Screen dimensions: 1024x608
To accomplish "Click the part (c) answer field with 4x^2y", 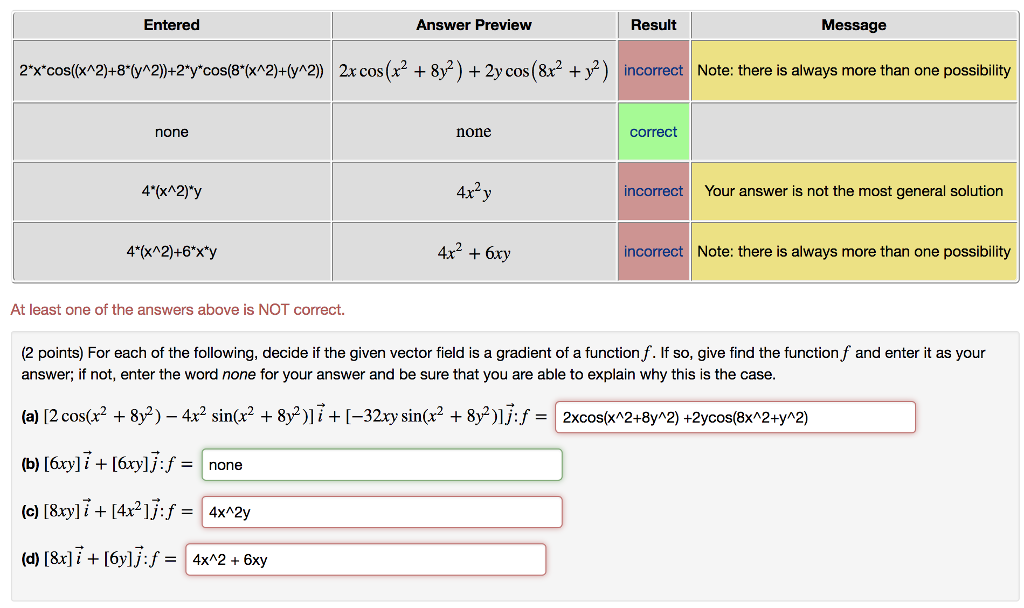I will 381,511.
